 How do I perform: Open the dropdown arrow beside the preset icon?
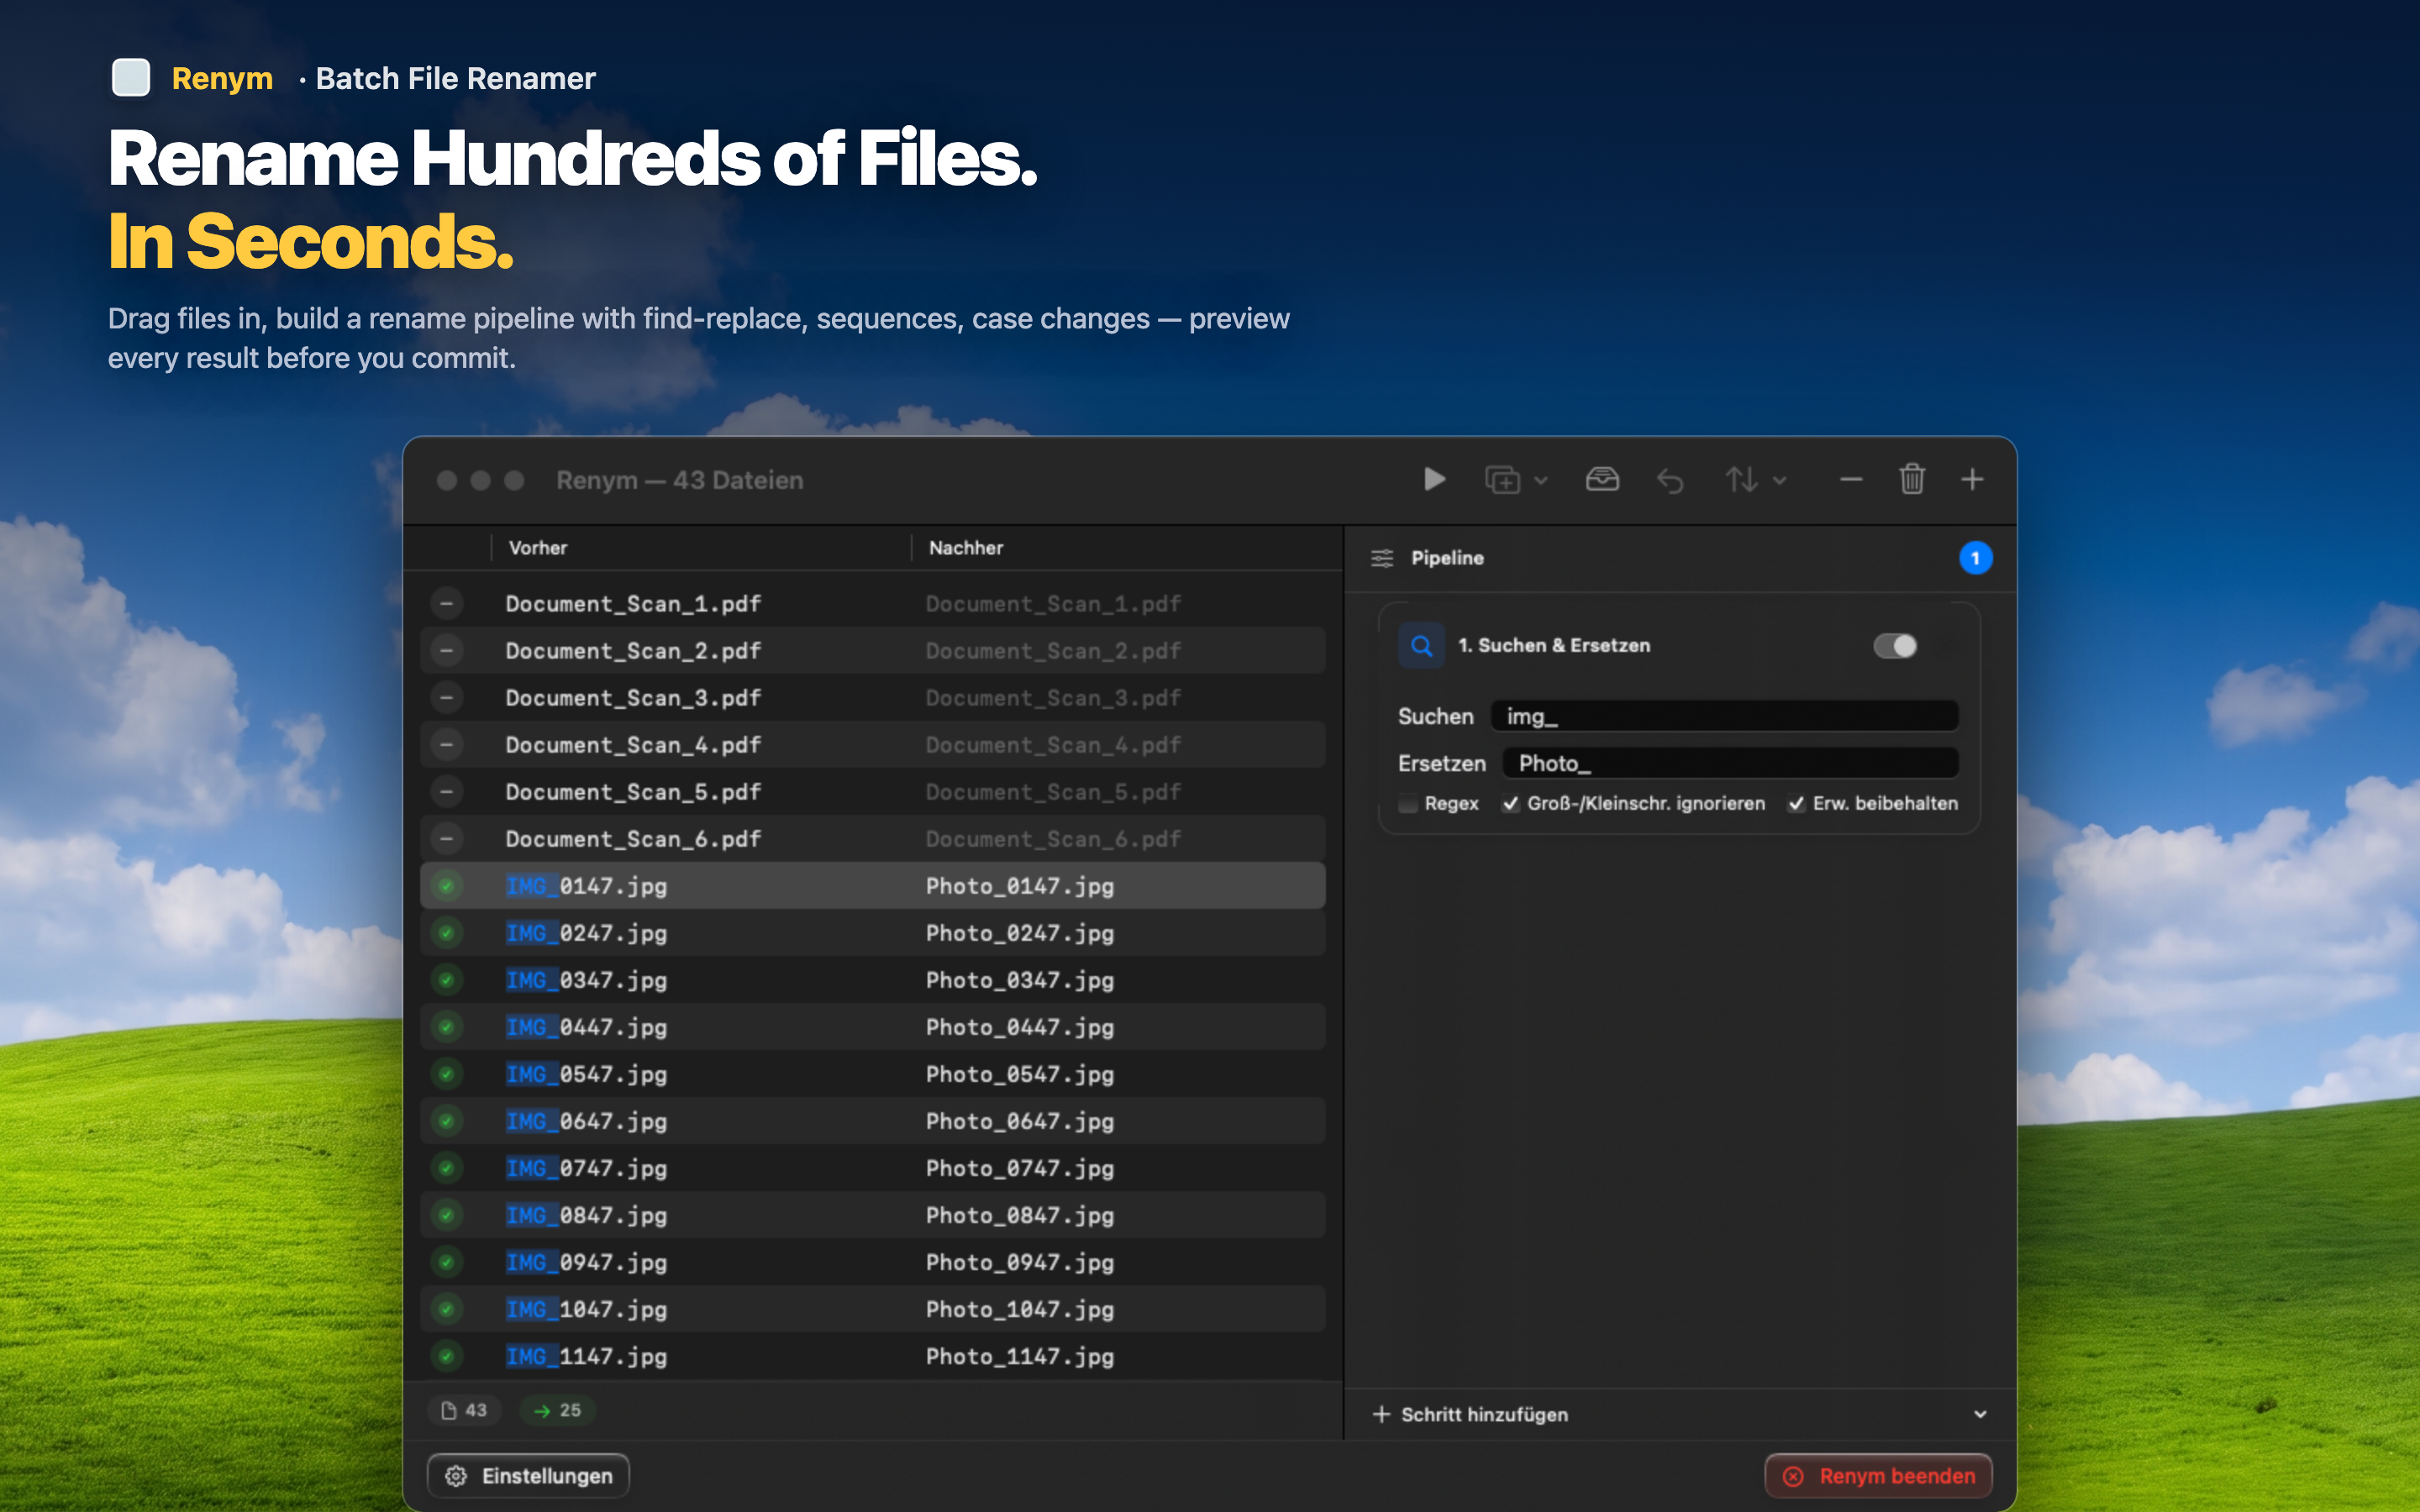pyautogui.click(x=1541, y=481)
